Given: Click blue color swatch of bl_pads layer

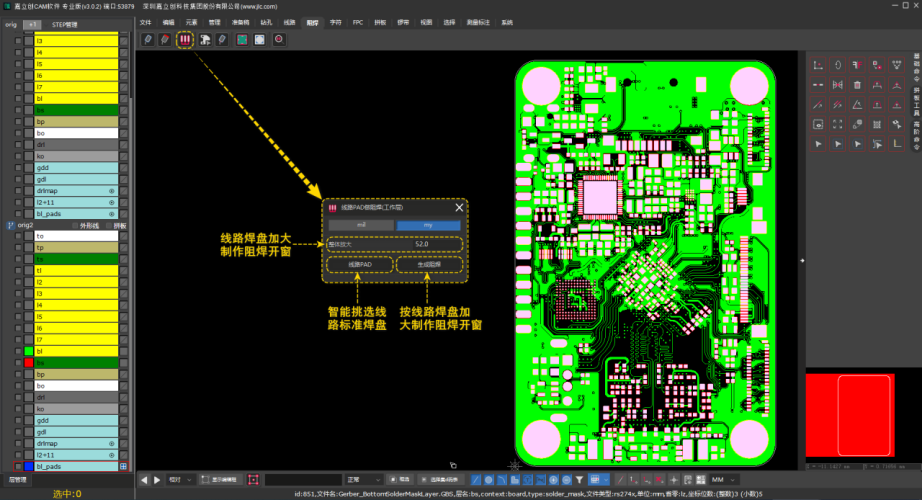Looking at the screenshot, I should coord(29,466).
